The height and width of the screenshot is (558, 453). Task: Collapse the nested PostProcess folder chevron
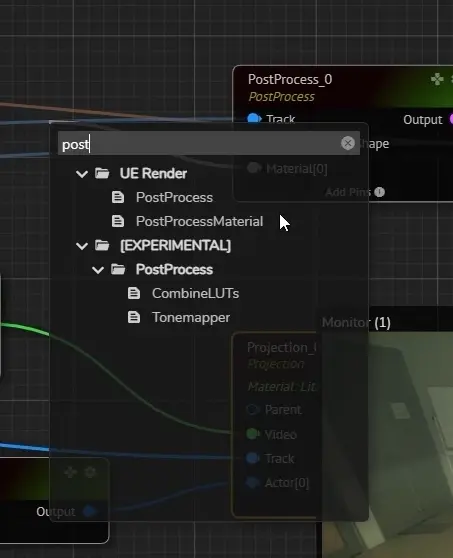pyautogui.click(x=98, y=270)
